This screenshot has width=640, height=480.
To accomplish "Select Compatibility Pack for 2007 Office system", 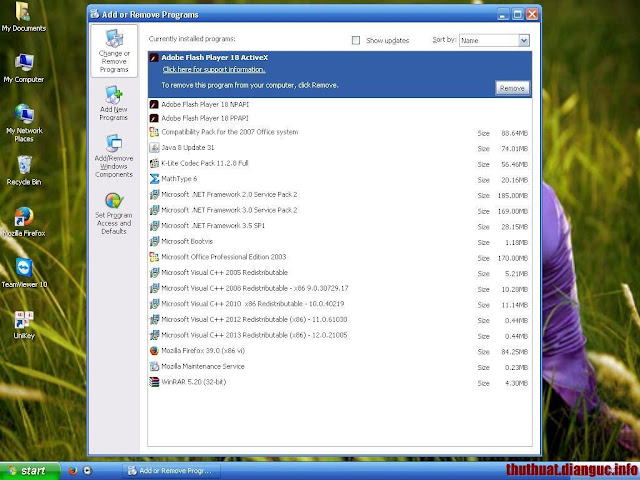I will pos(340,132).
